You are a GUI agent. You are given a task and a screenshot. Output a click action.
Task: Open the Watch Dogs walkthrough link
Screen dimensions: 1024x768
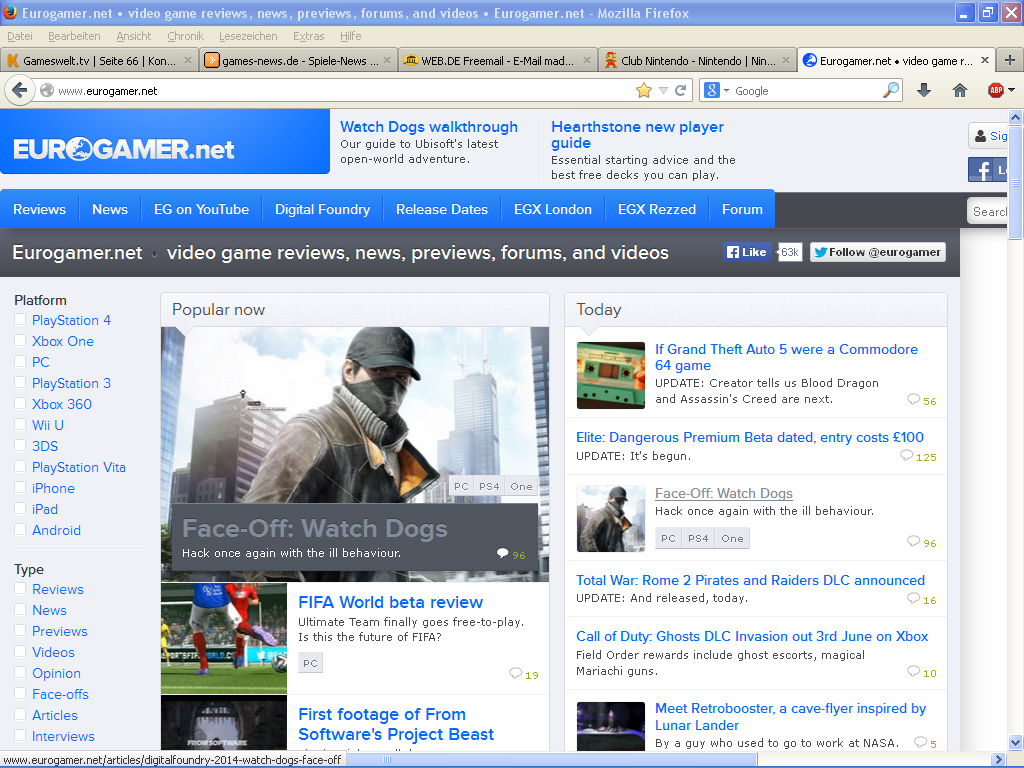tap(428, 127)
